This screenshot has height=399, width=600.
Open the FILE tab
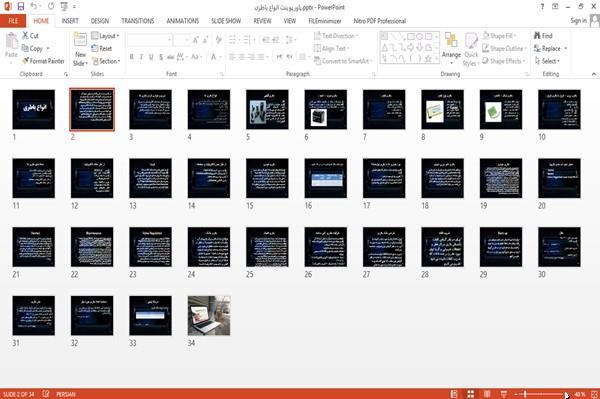13,21
